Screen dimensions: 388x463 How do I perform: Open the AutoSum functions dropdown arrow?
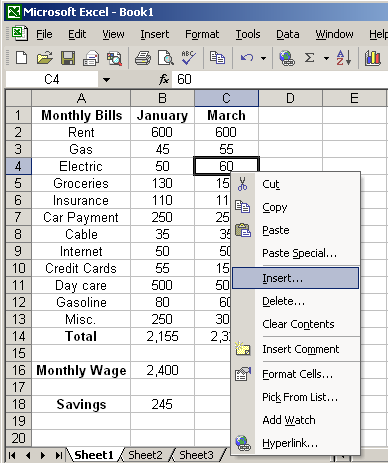click(x=326, y=58)
